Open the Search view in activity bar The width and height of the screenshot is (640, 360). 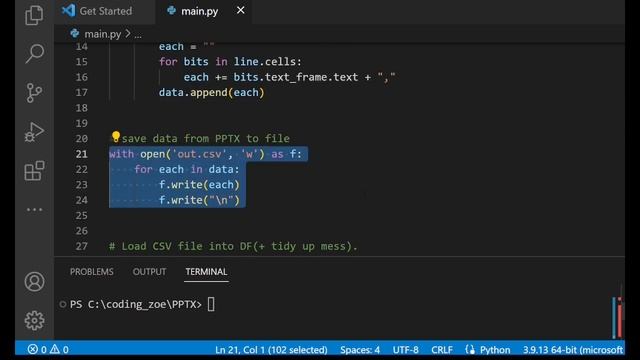click(34, 53)
